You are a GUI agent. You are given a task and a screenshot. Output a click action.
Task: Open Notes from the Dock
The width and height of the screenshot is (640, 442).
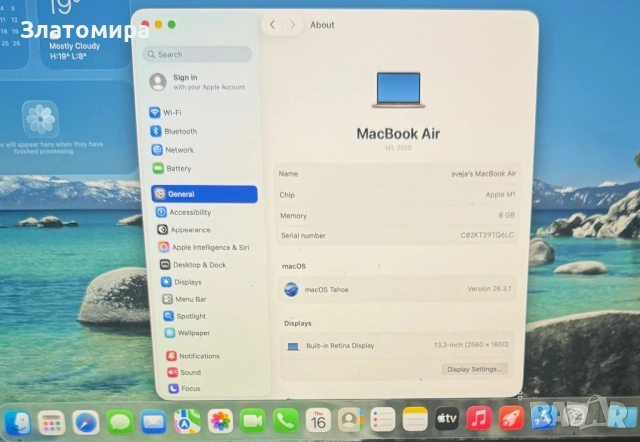(415, 419)
